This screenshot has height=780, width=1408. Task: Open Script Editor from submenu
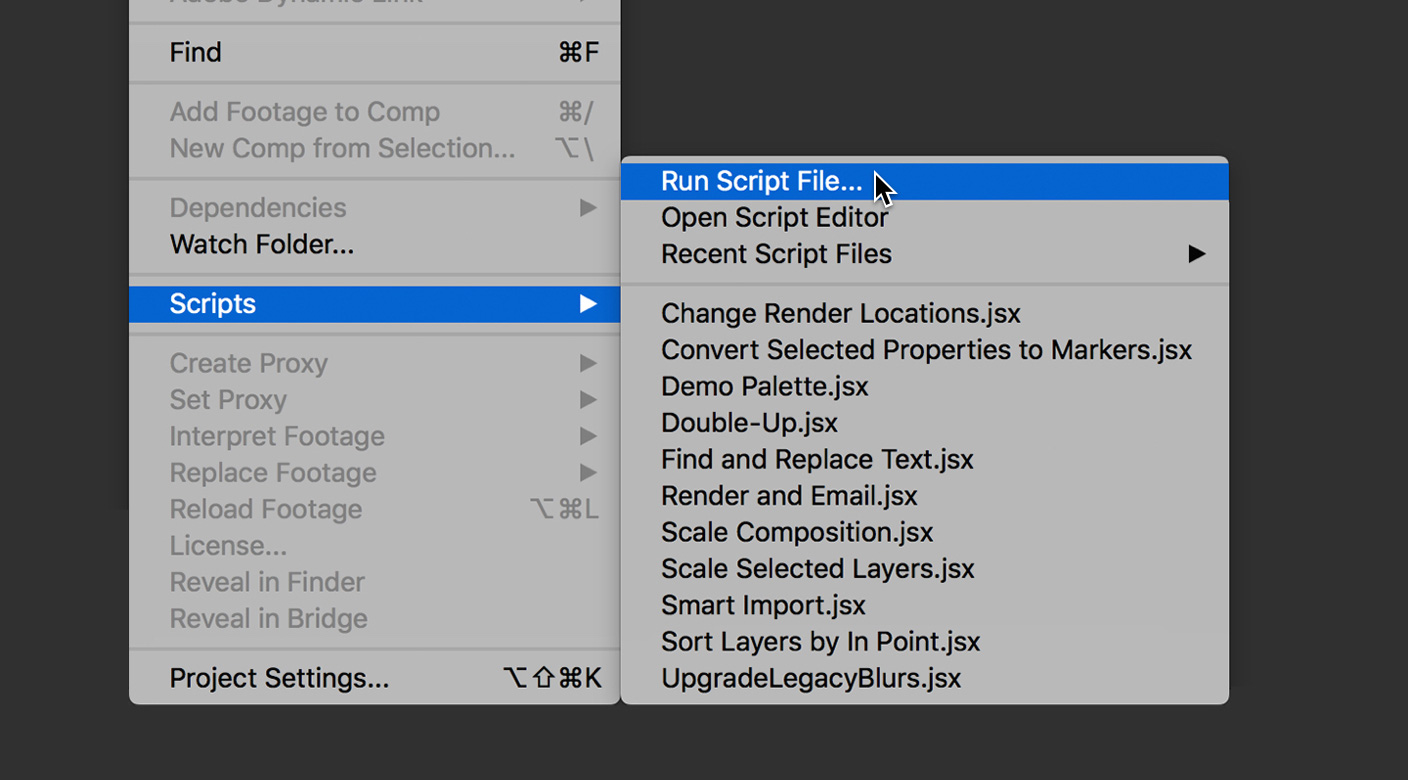774,218
